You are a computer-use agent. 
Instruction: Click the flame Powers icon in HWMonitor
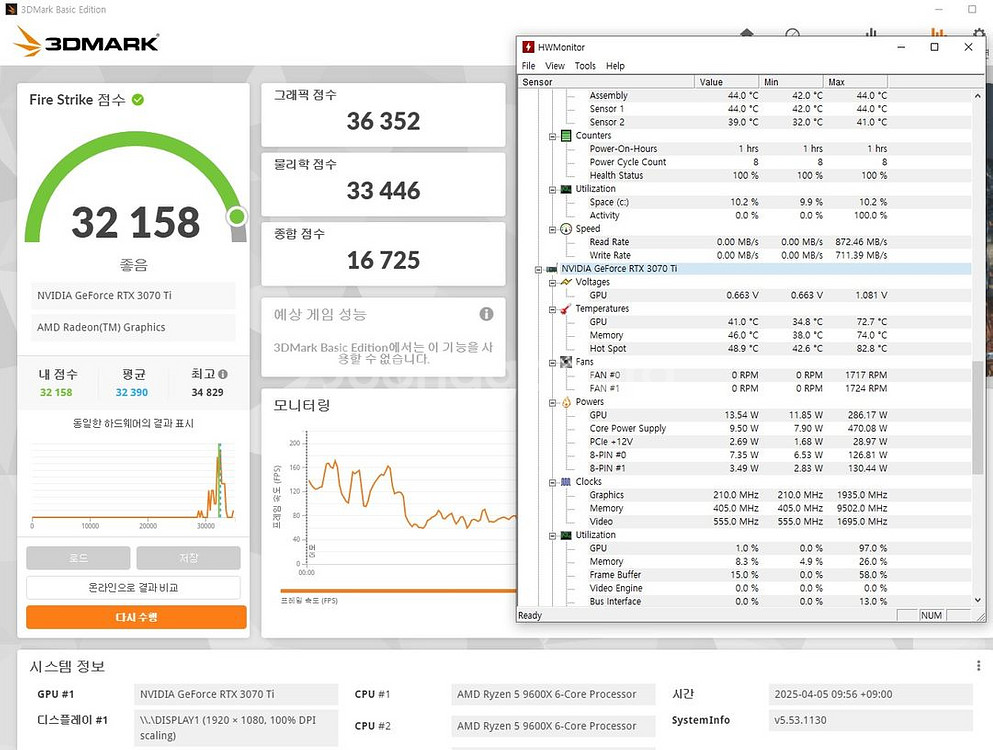pyautogui.click(x=566, y=402)
